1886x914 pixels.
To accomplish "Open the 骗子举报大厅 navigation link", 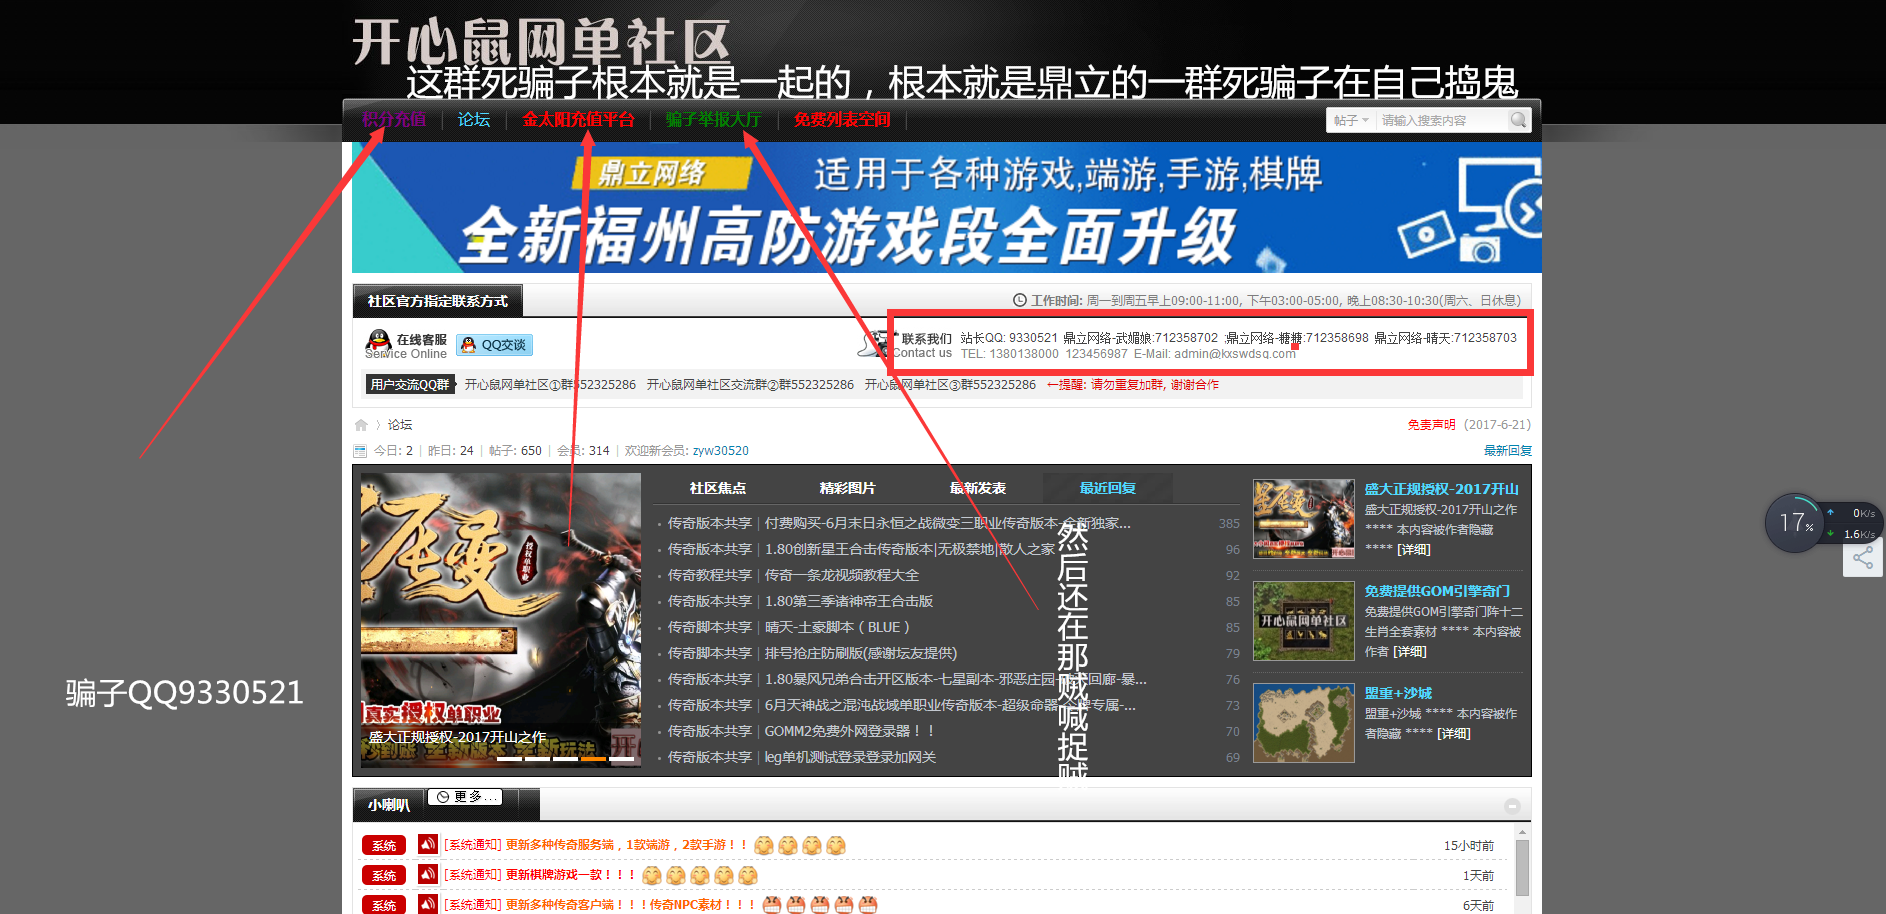I will 713,120.
